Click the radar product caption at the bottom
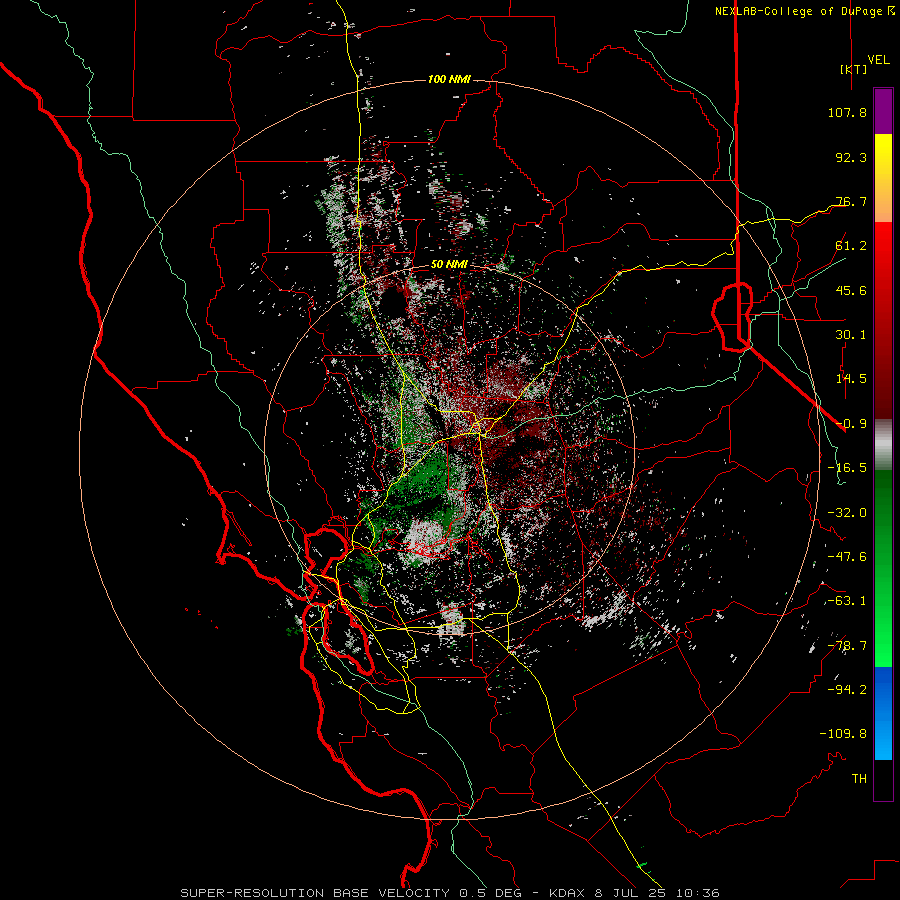The width and height of the screenshot is (900, 900). 449,893
